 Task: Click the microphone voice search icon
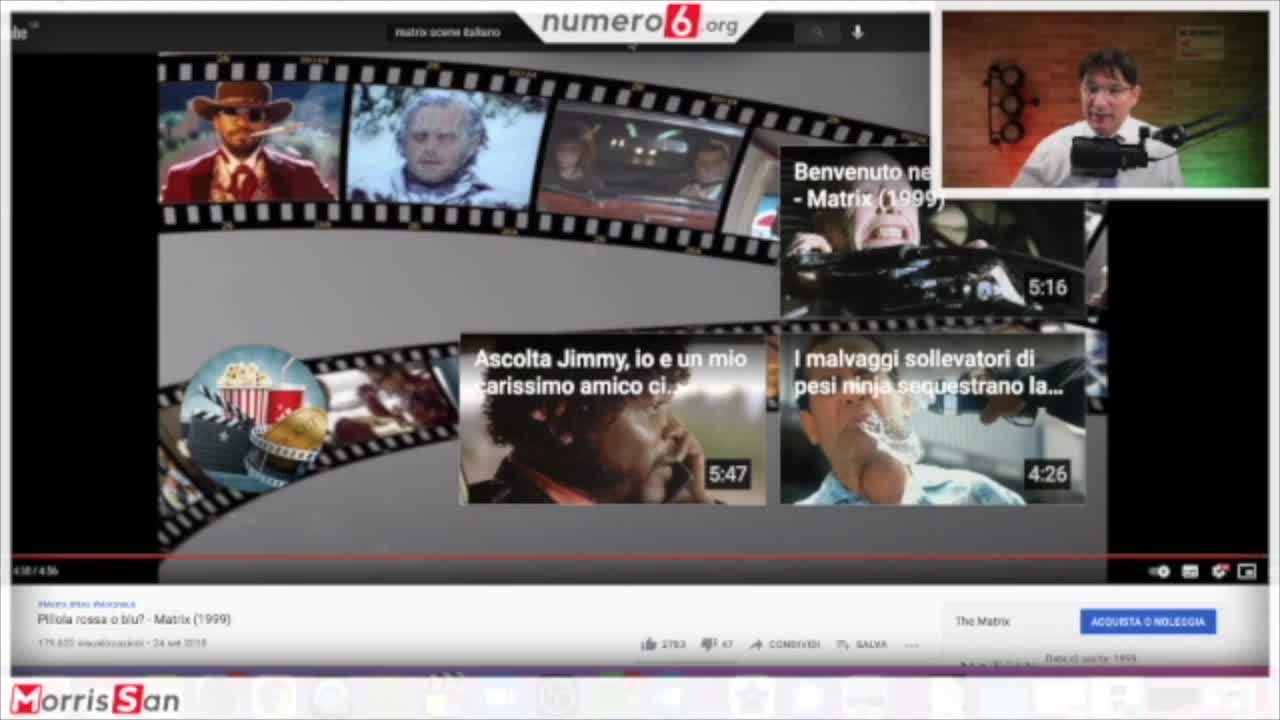pyautogui.click(x=857, y=32)
